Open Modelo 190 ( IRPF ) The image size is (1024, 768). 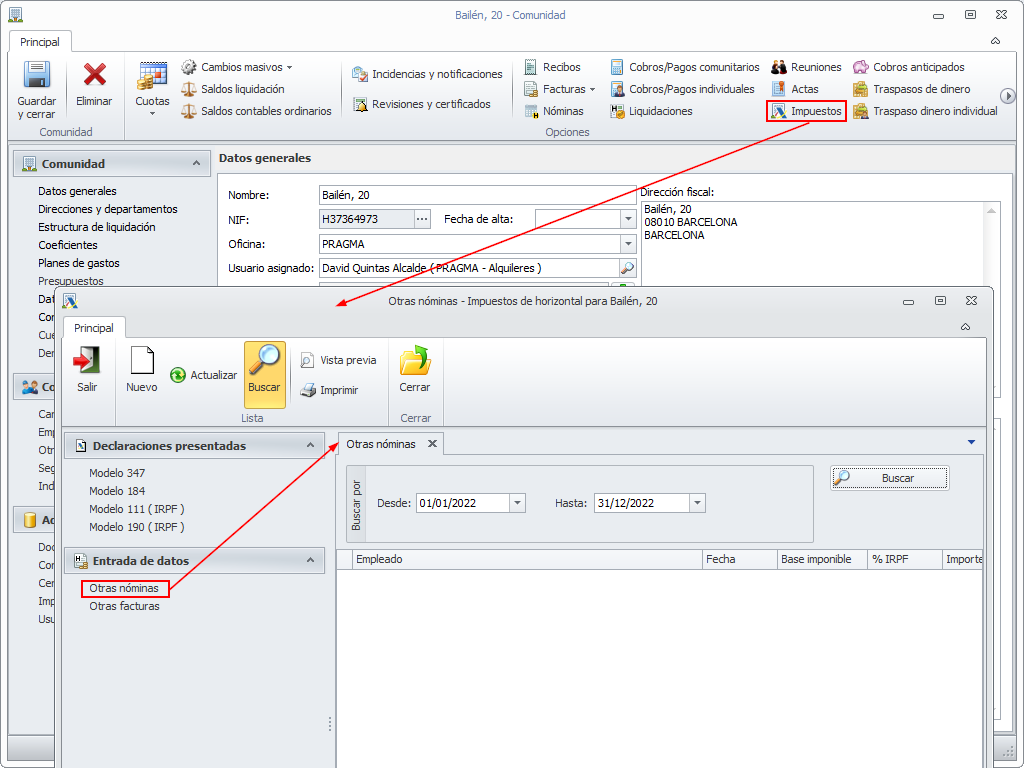[136, 527]
